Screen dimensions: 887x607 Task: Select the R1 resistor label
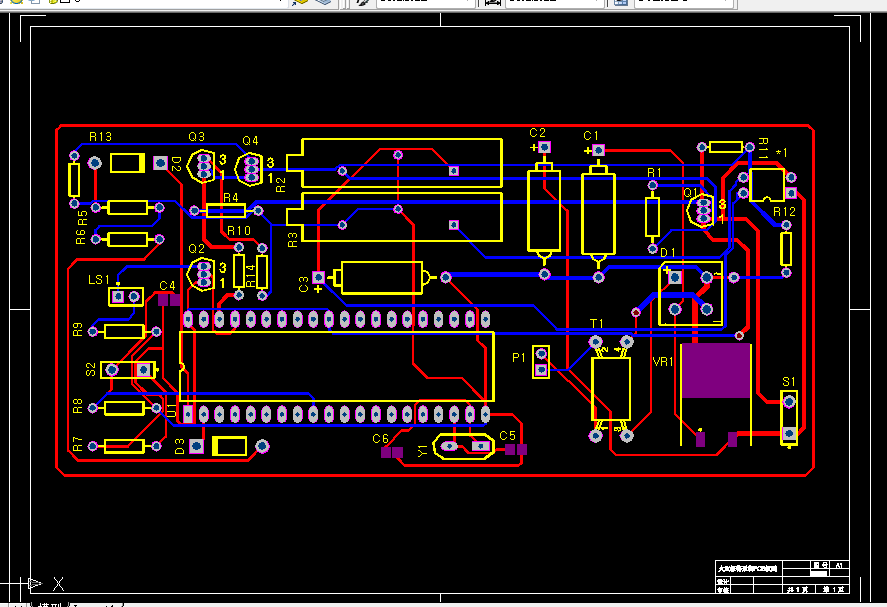pos(654,173)
